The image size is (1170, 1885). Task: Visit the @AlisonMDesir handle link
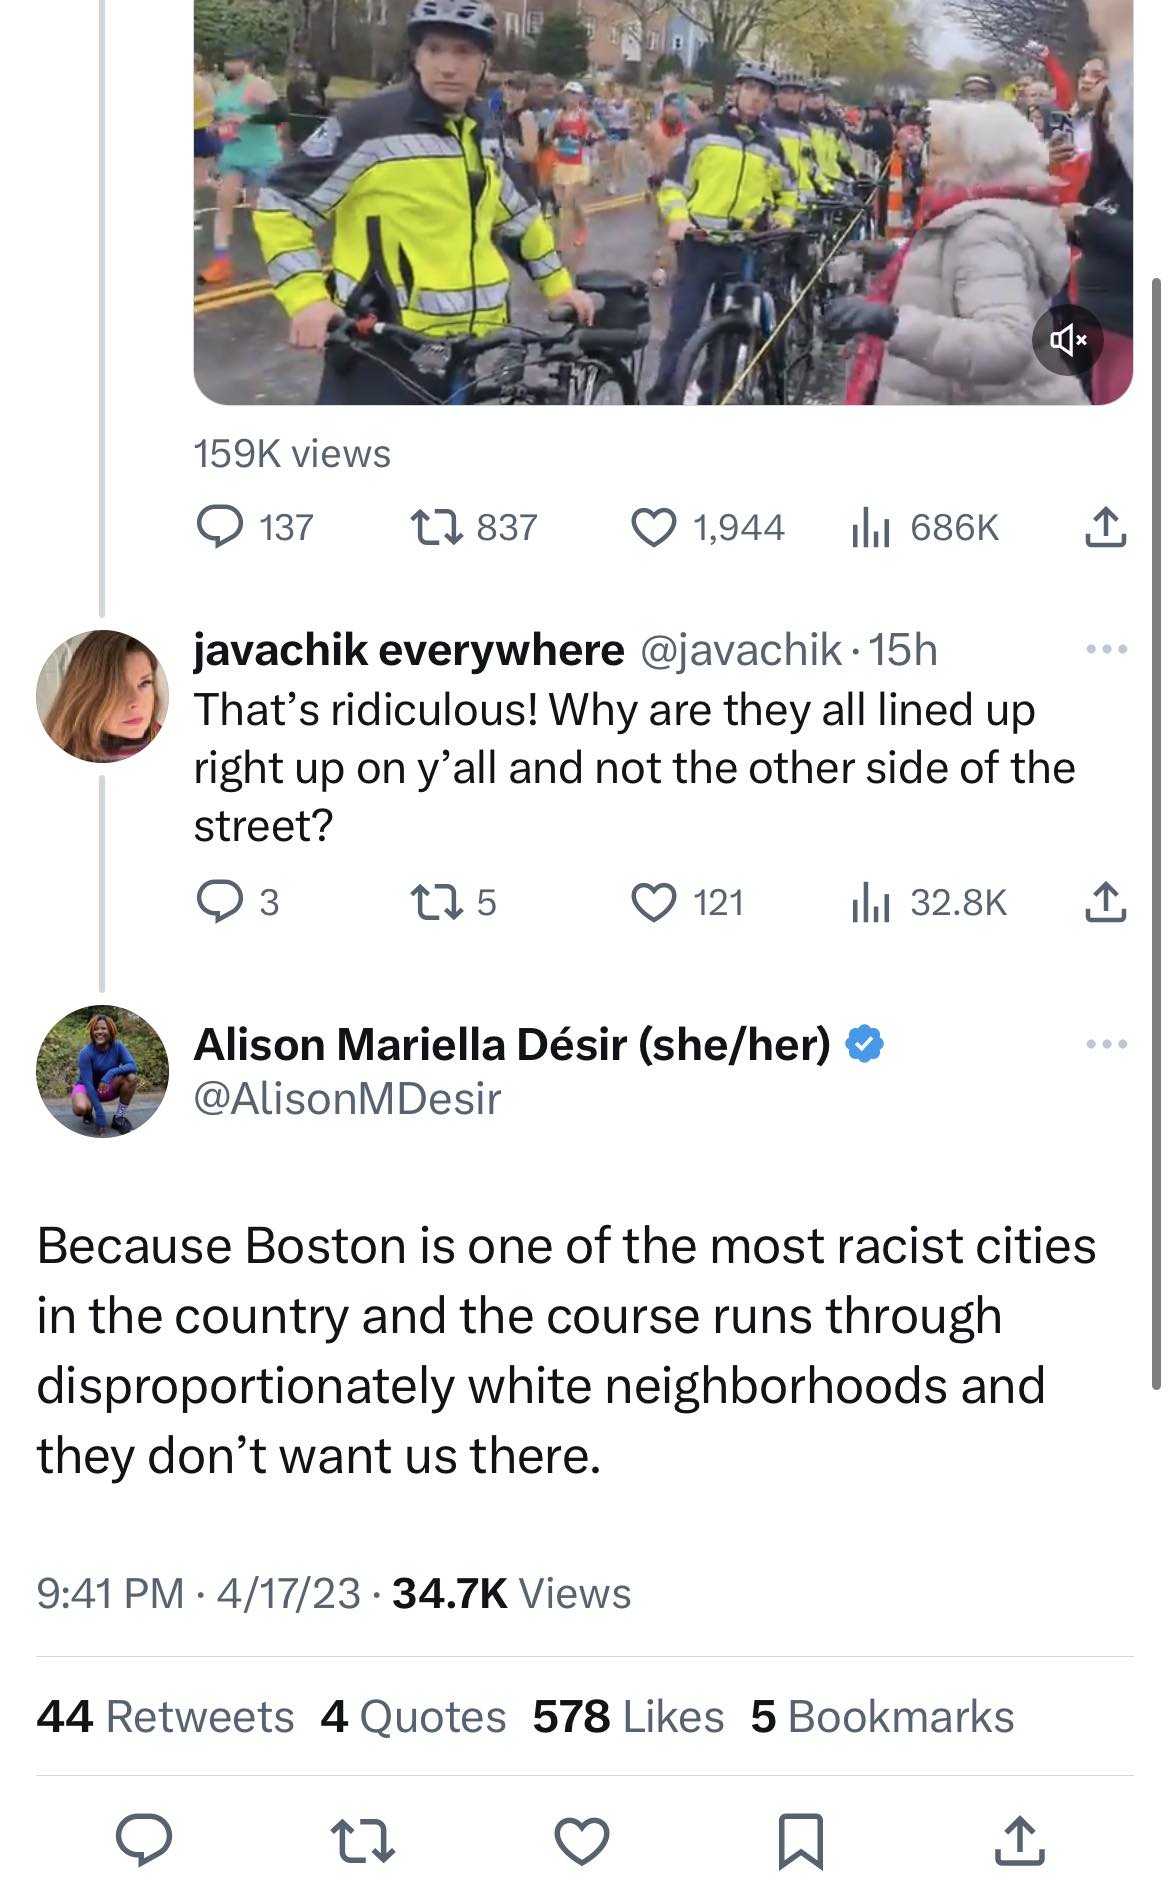pos(346,1099)
